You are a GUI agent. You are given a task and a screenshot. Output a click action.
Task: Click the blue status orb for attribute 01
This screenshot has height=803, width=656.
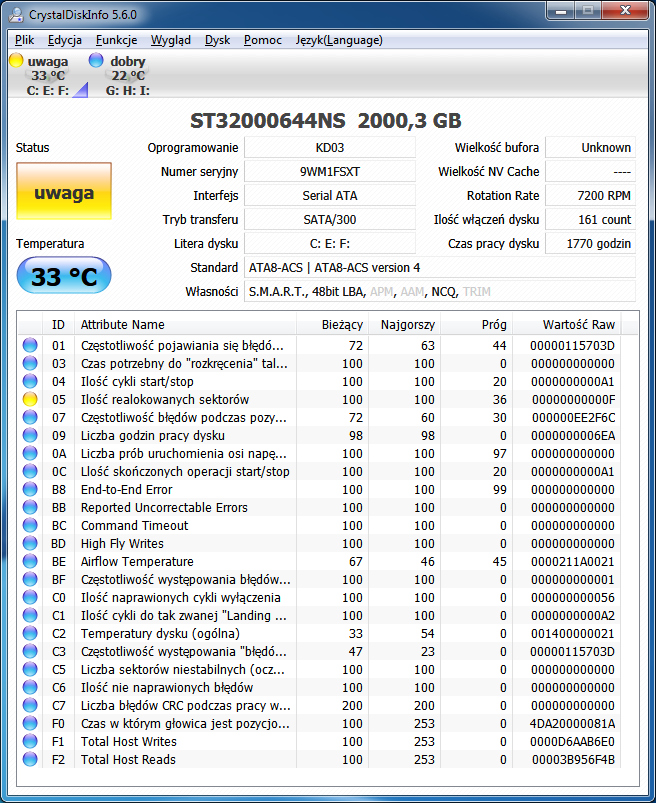[x=30, y=345]
